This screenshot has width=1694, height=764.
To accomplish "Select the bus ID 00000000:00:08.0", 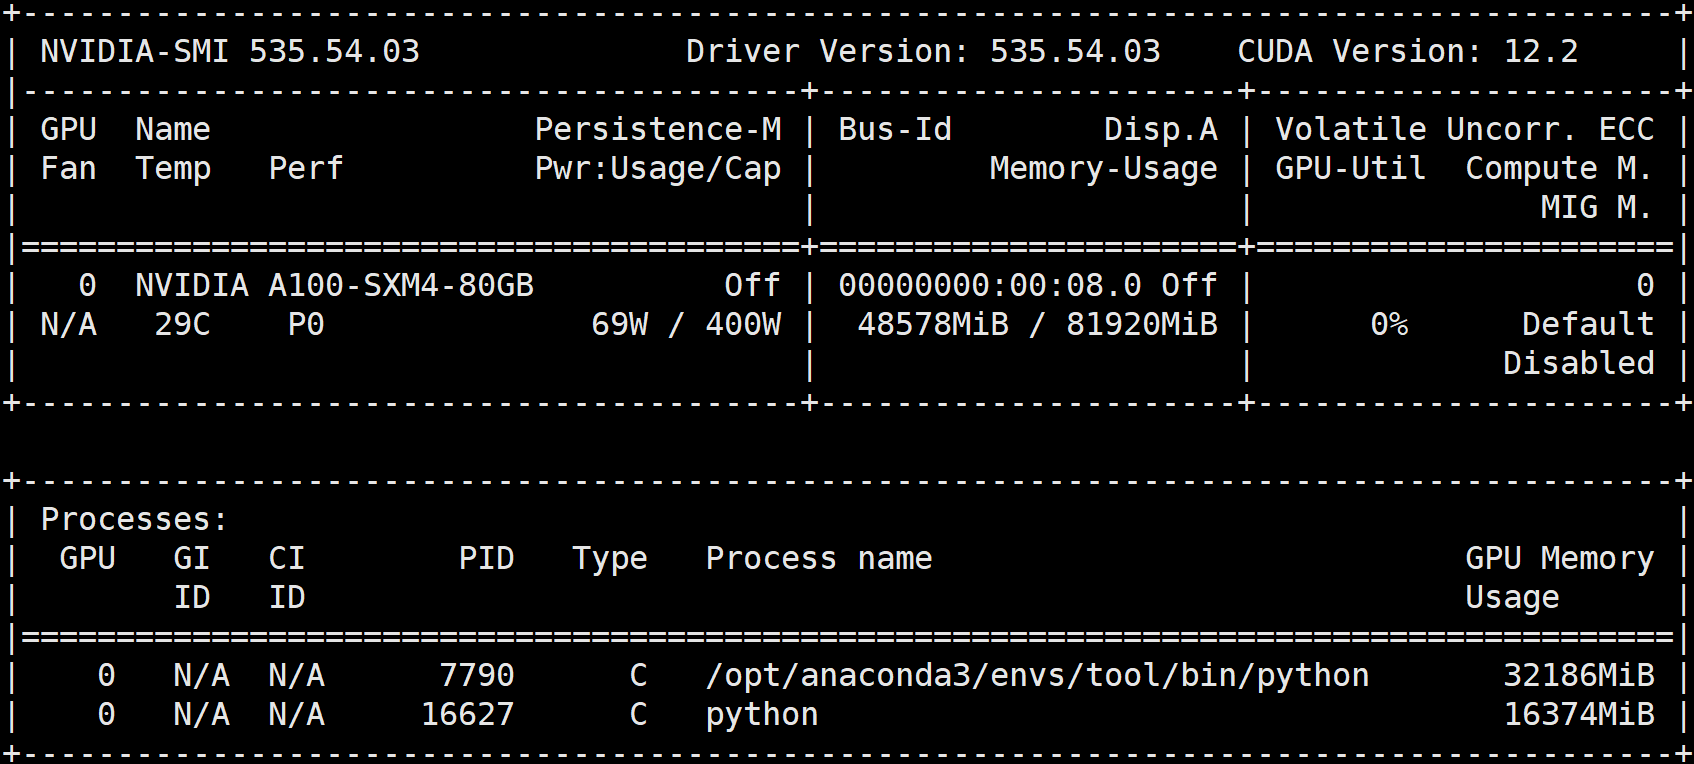I will [x=990, y=285].
